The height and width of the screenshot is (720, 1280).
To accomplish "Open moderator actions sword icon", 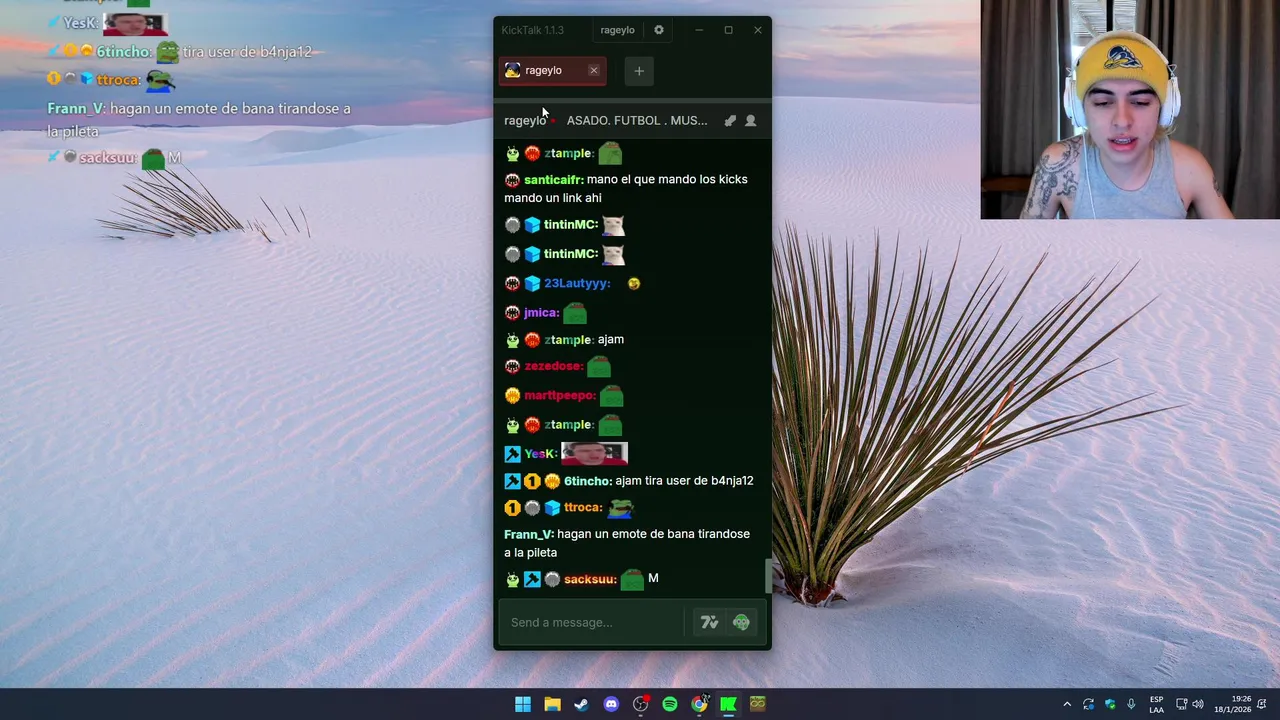I will click(730, 120).
